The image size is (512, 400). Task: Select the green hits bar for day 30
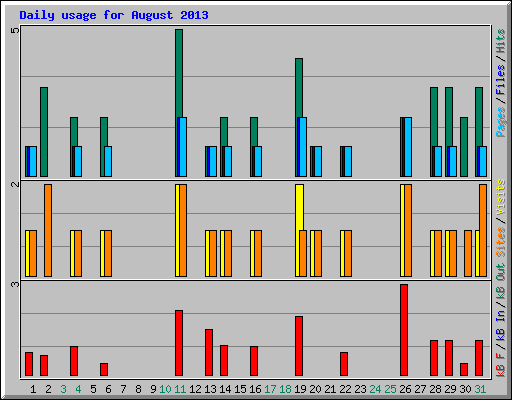tap(464, 147)
